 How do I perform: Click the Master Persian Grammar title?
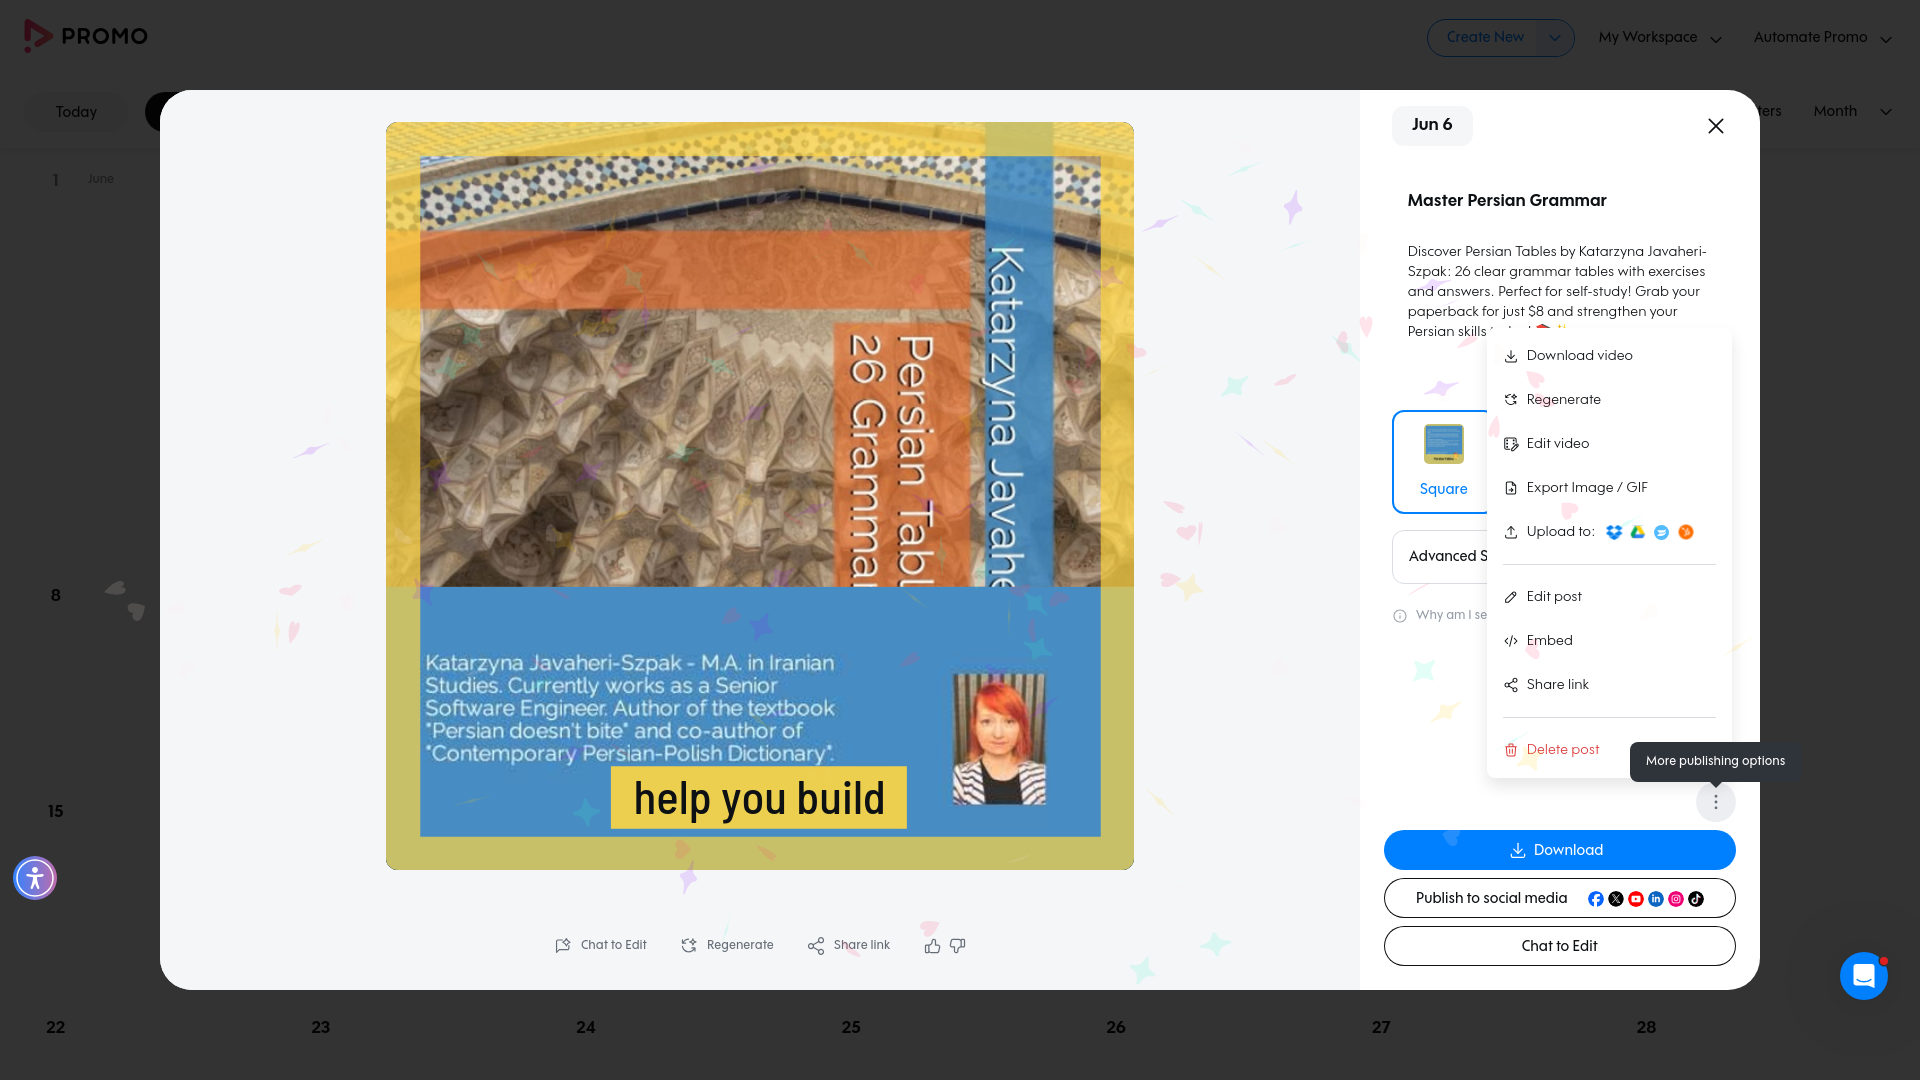1506,200
